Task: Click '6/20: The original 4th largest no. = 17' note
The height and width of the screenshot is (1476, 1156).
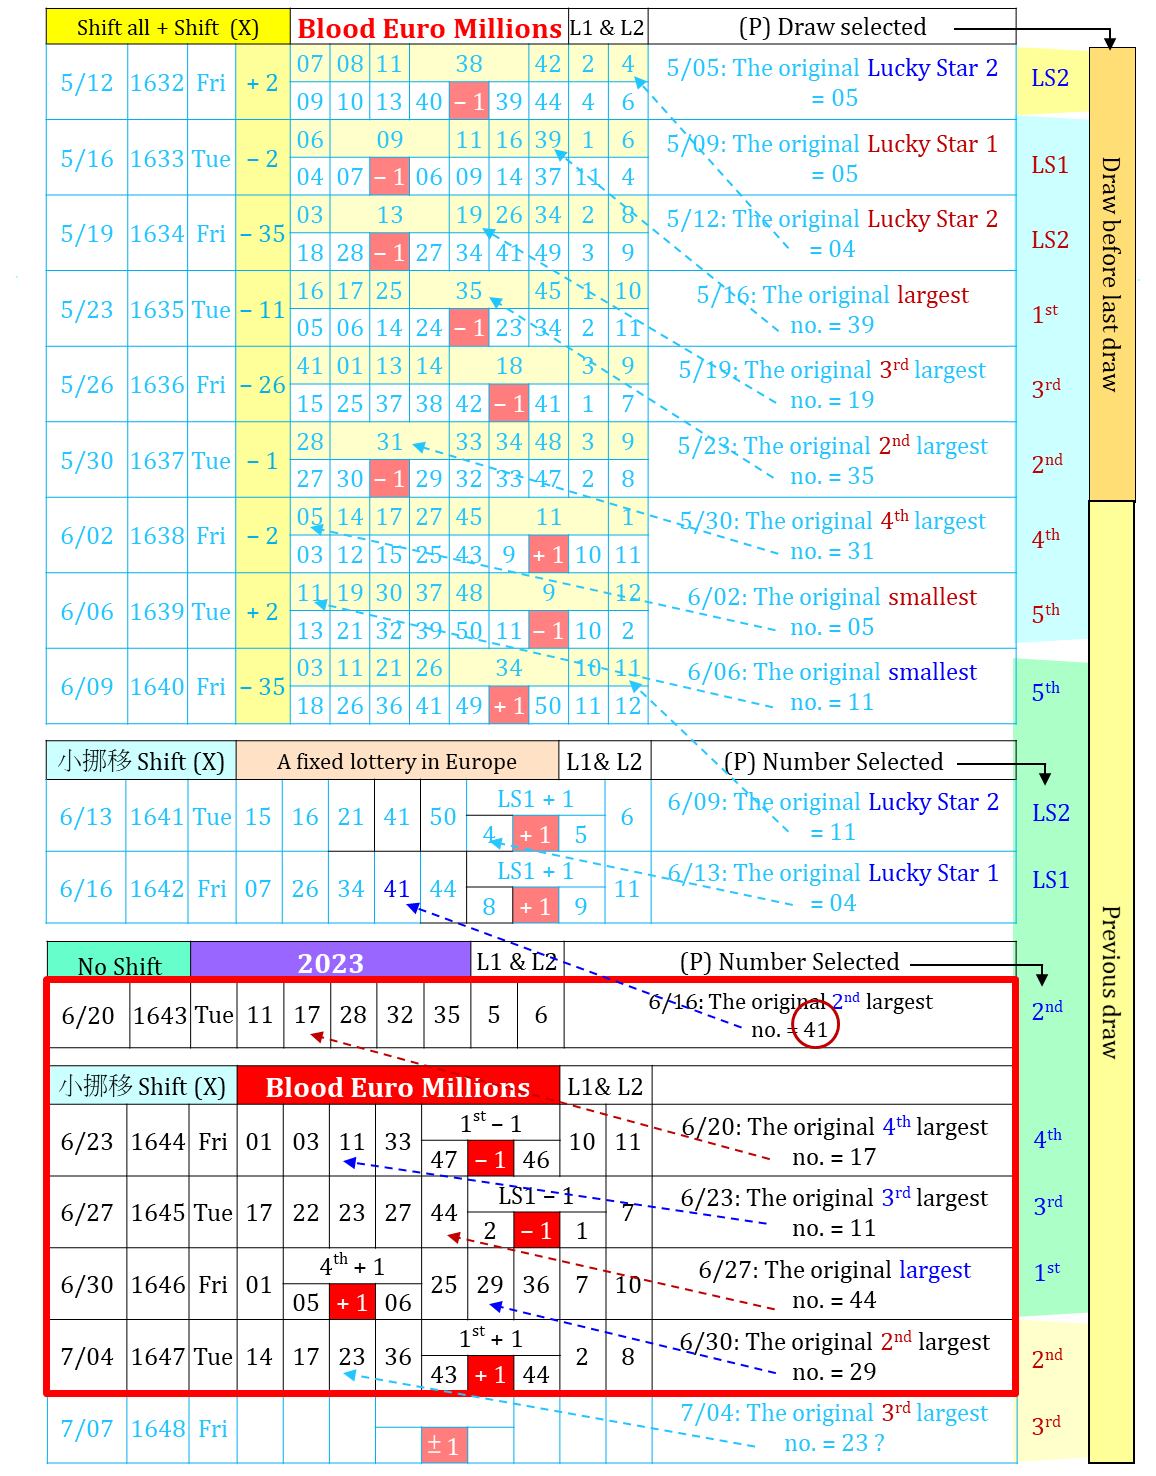Action: click(834, 1142)
